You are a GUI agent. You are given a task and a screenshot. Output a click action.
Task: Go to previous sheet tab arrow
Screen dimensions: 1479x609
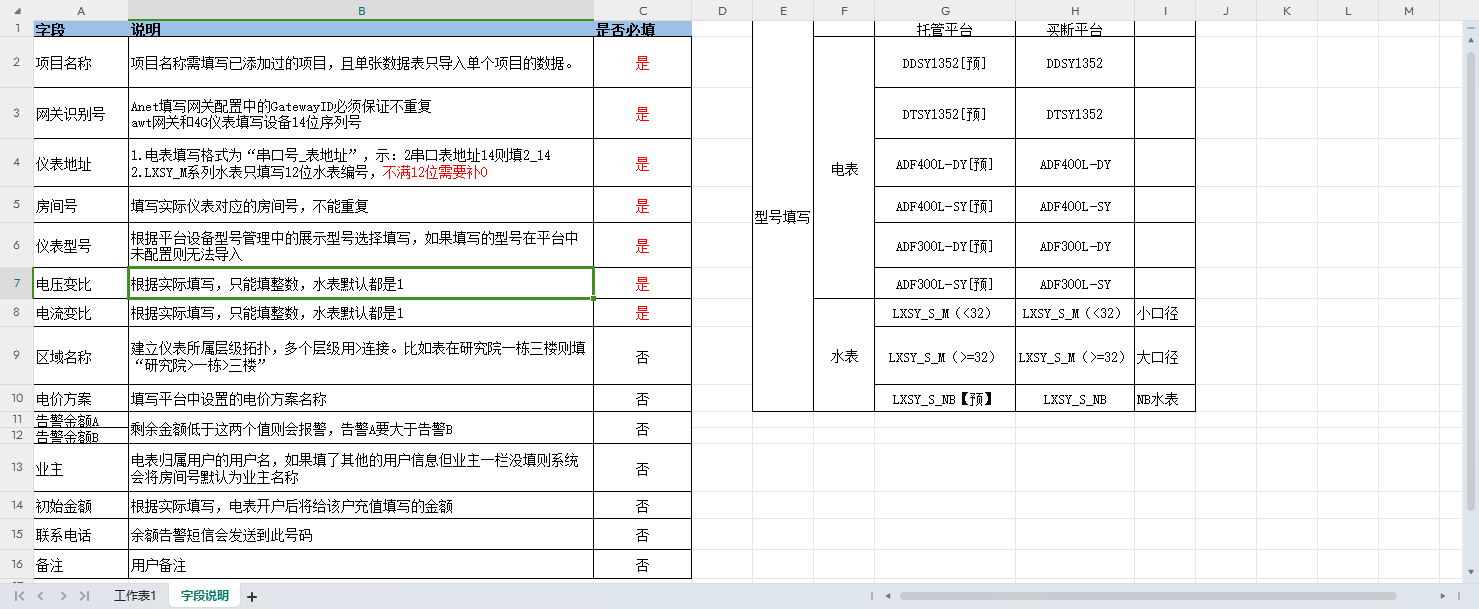(41, 596)
